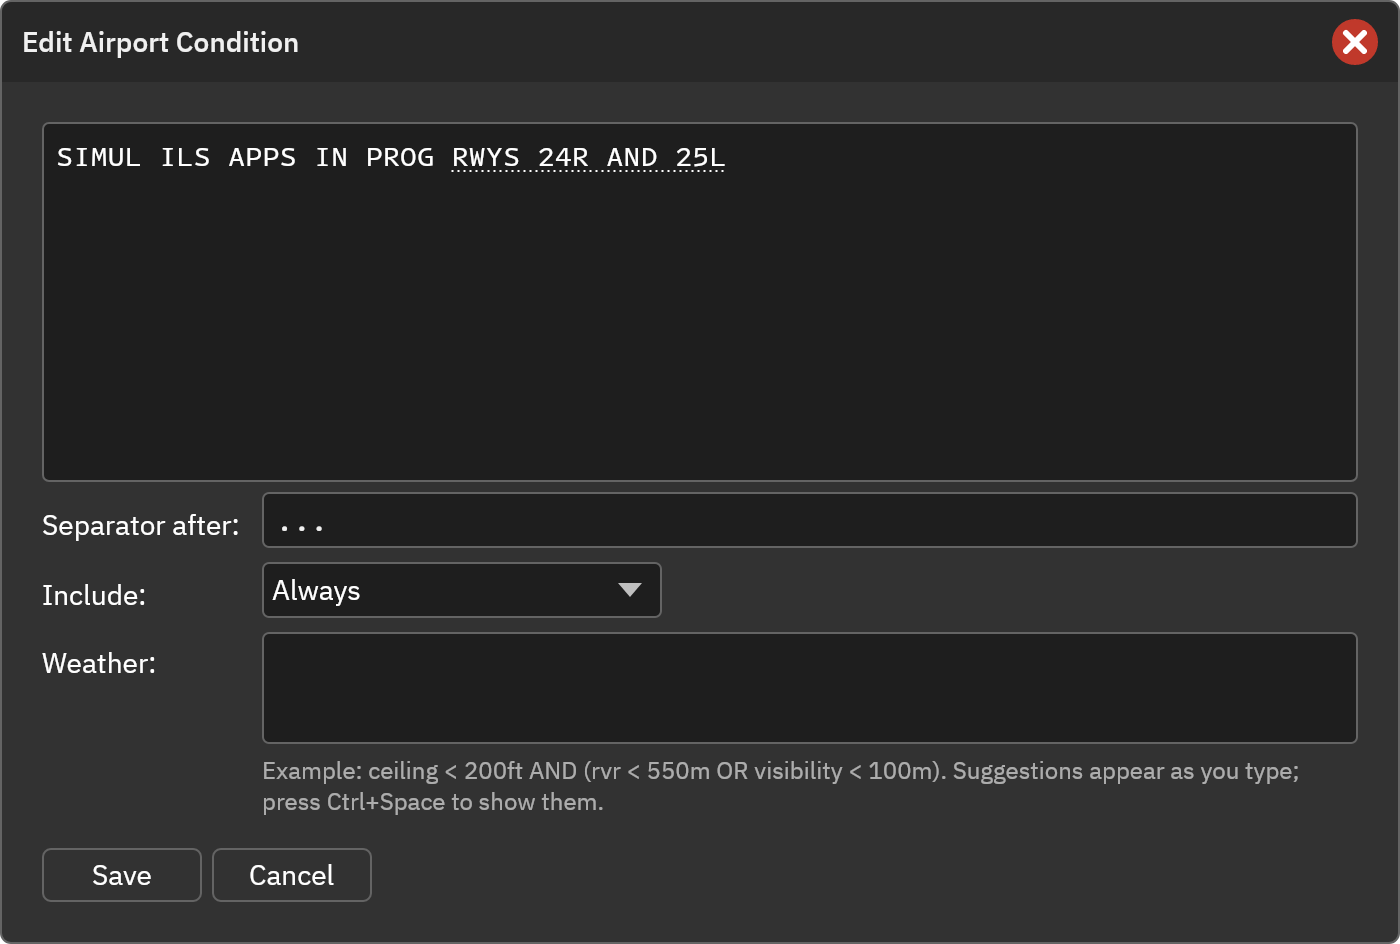Viewport: 1400px width, 944px height.
Task: Click Save to store the condition
Action: point(122,875)
